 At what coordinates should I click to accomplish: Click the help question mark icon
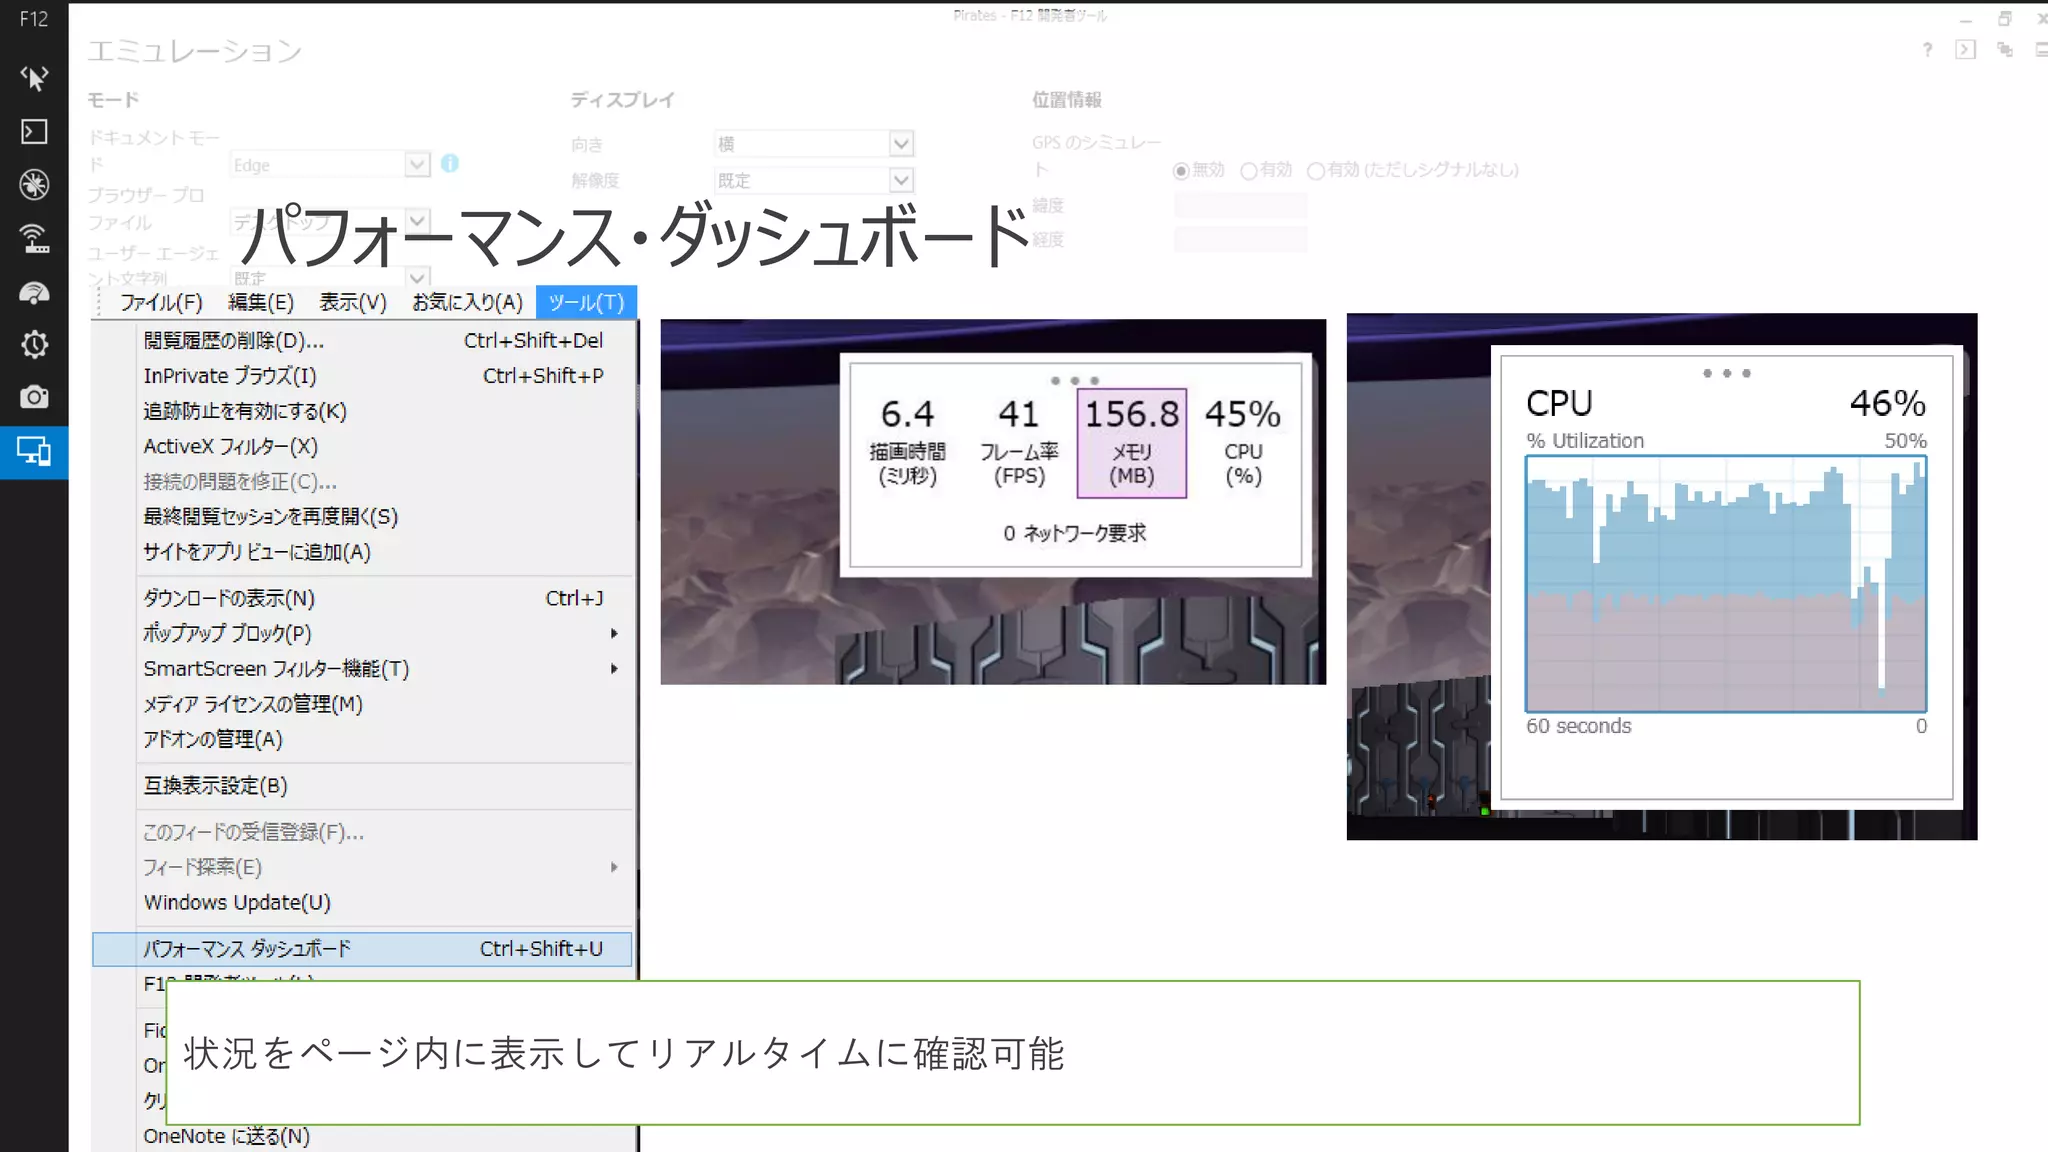[x=1927, y=50]
